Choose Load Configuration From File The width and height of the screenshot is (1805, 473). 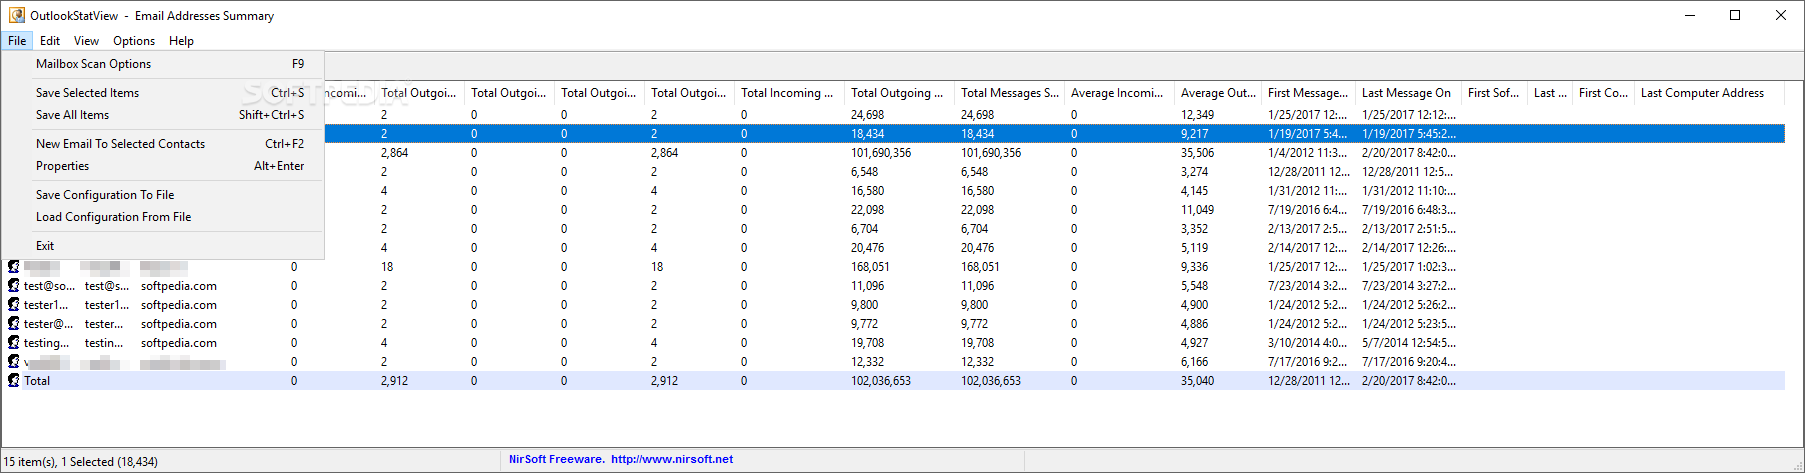pos(164,217)
